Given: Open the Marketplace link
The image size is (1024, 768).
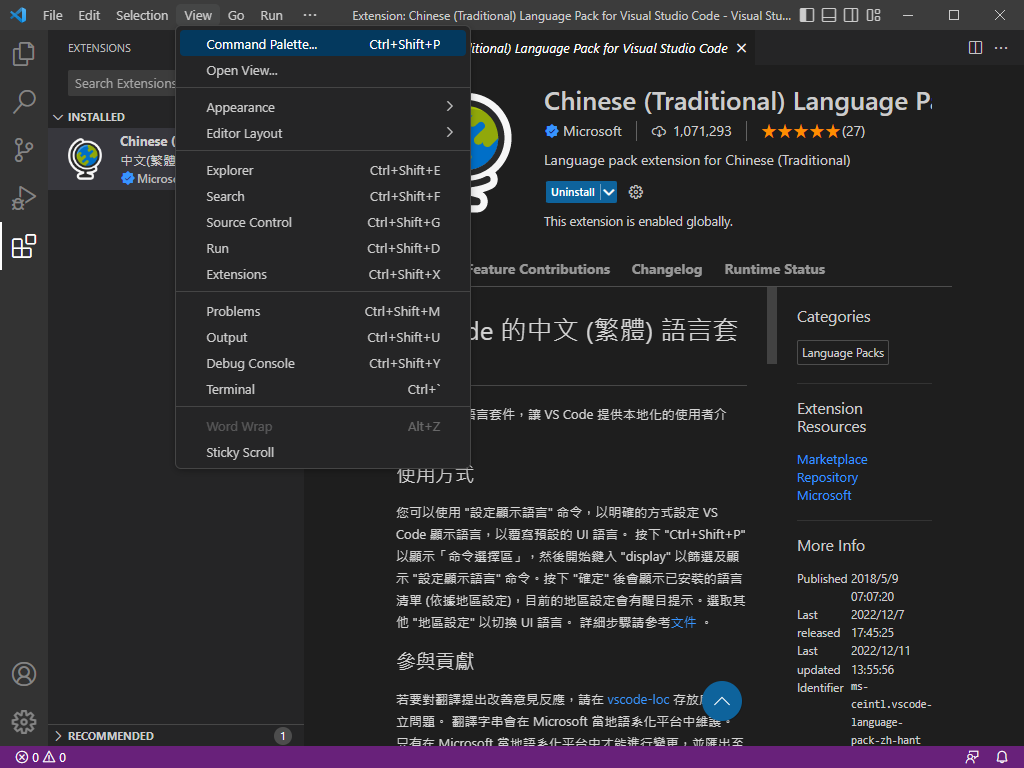Looking at the screenshot, I should pos(832,460).
